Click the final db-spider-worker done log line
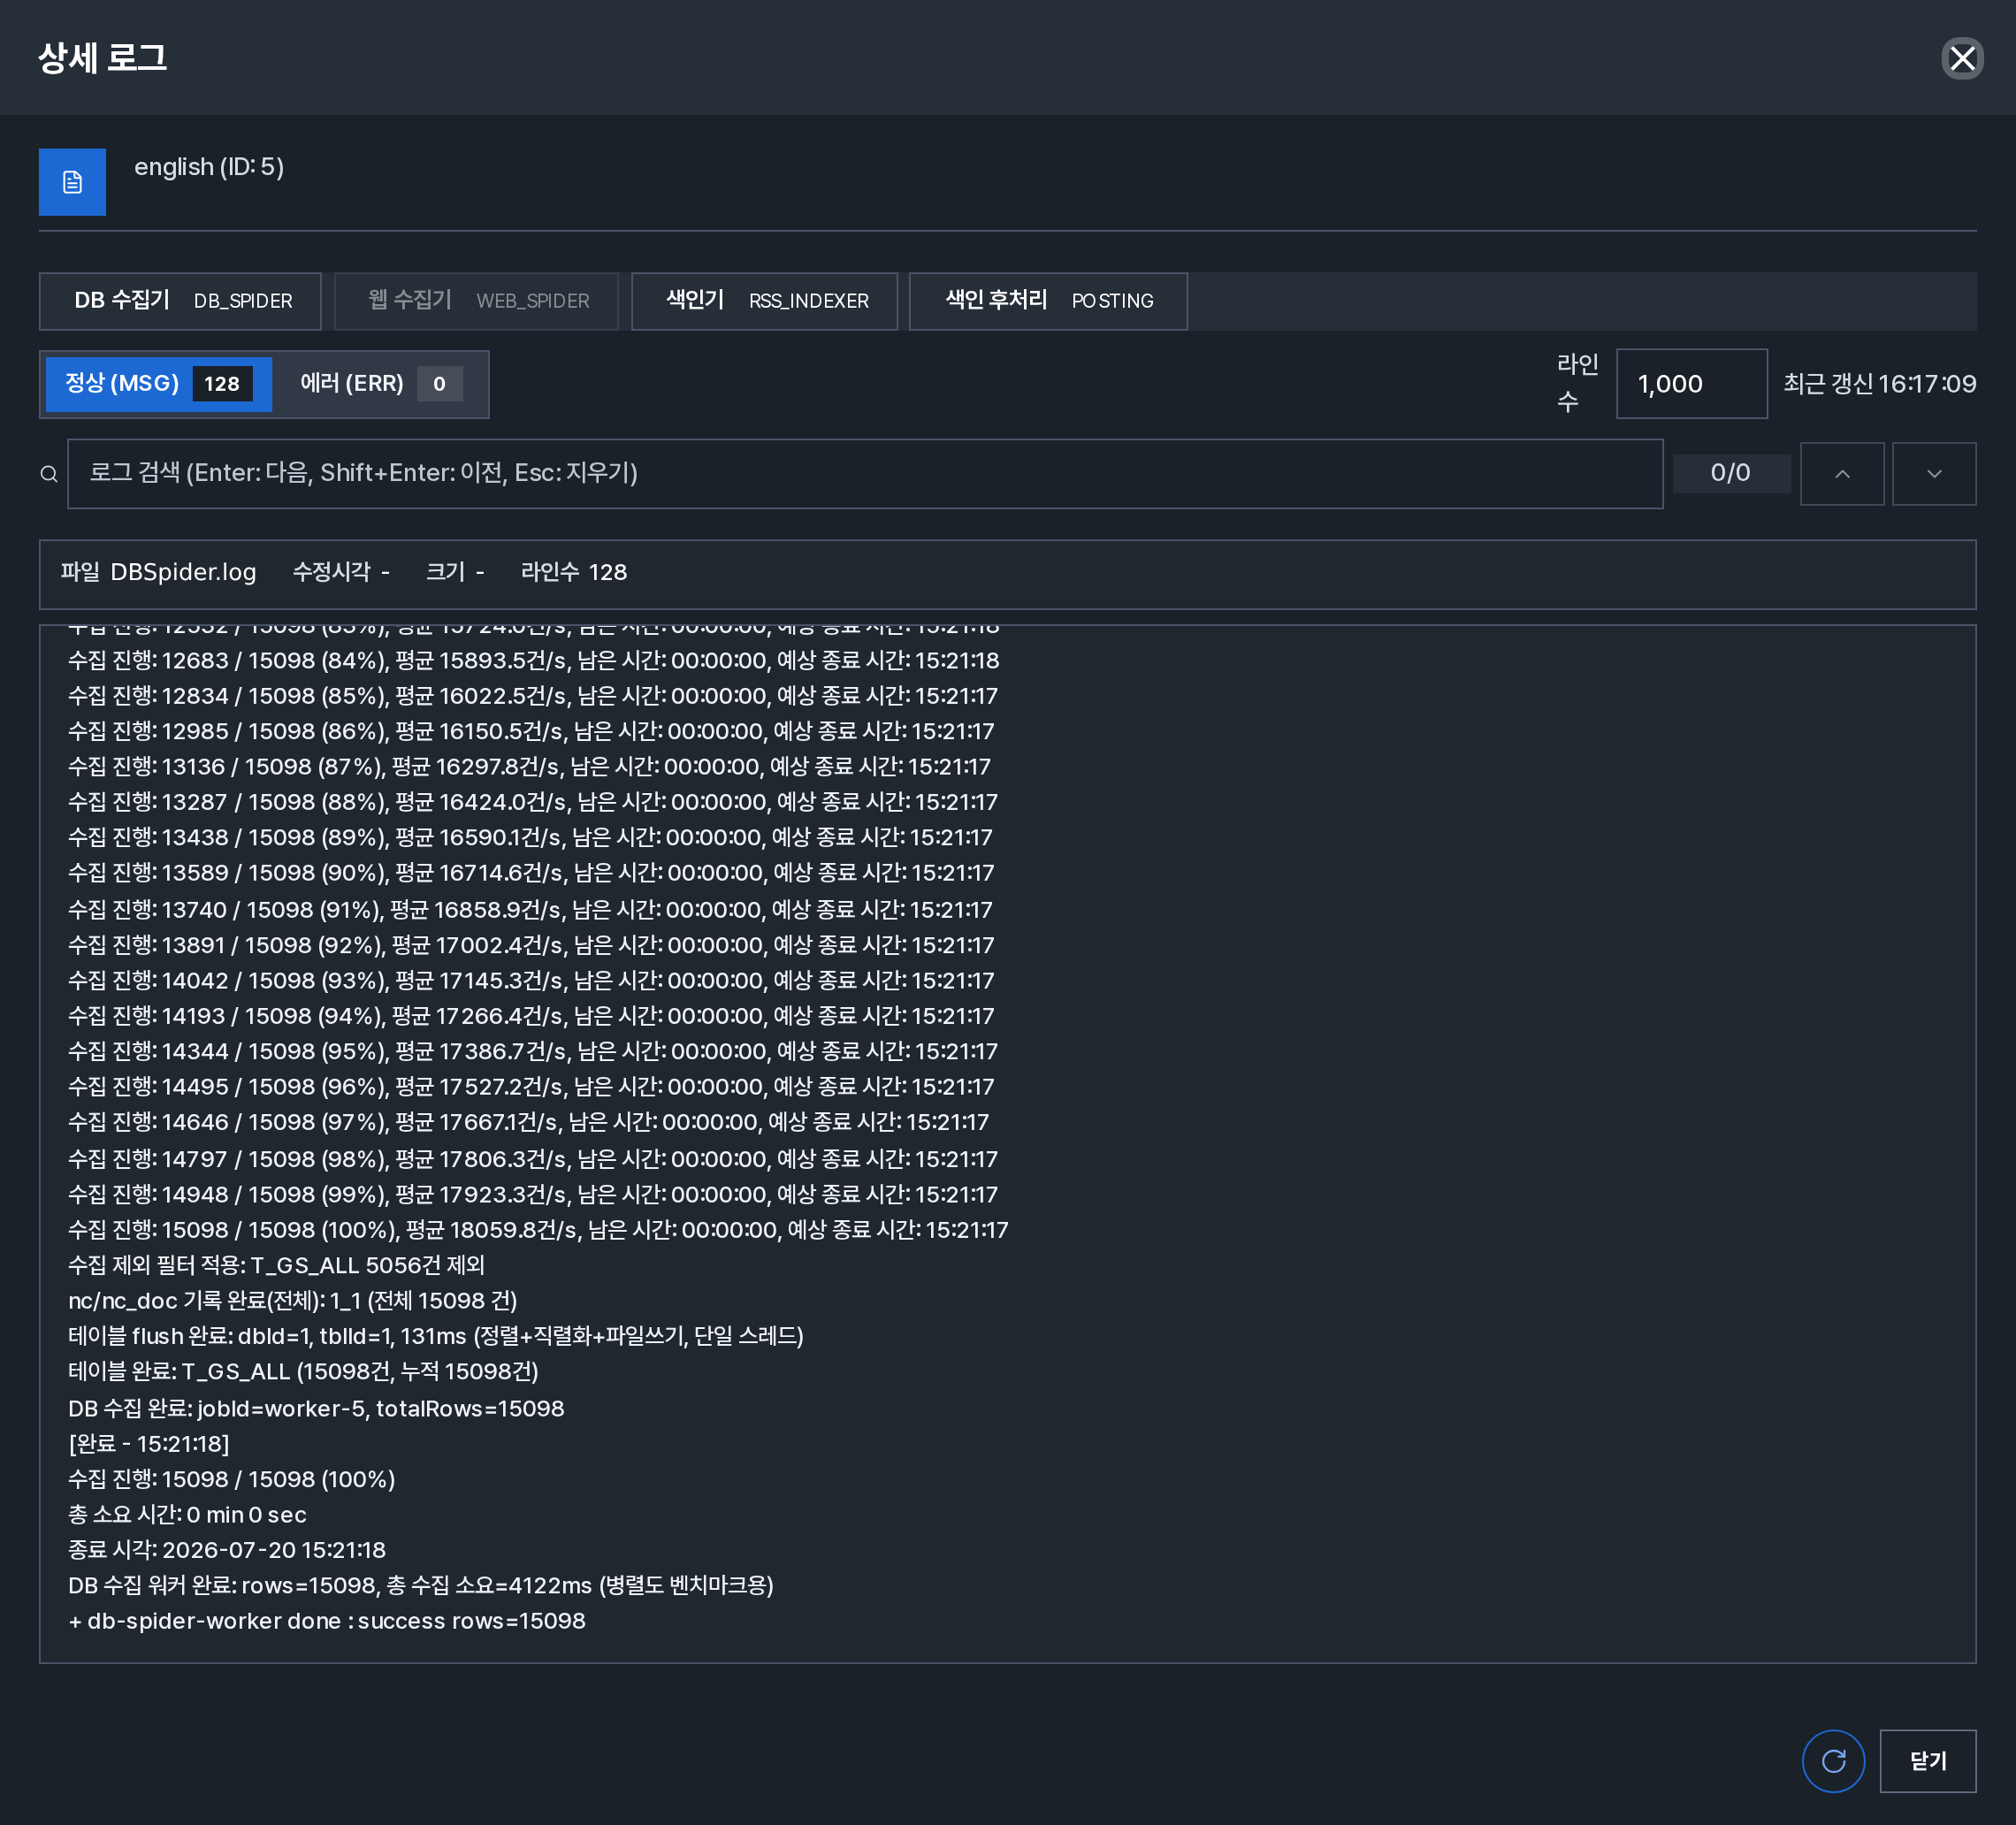 [327, 1621]
